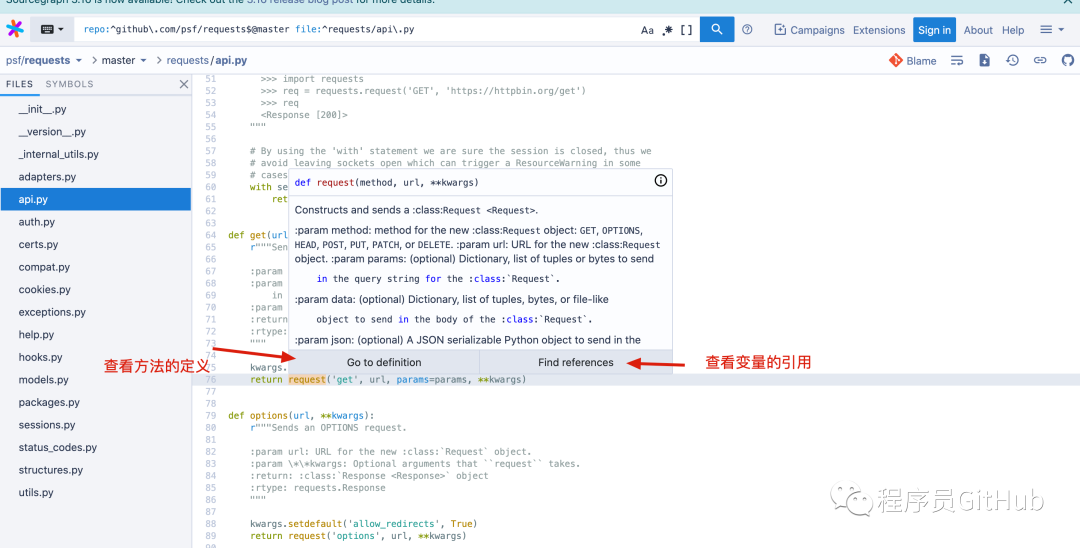Click Go to definition in hover popup

(384, 362)
